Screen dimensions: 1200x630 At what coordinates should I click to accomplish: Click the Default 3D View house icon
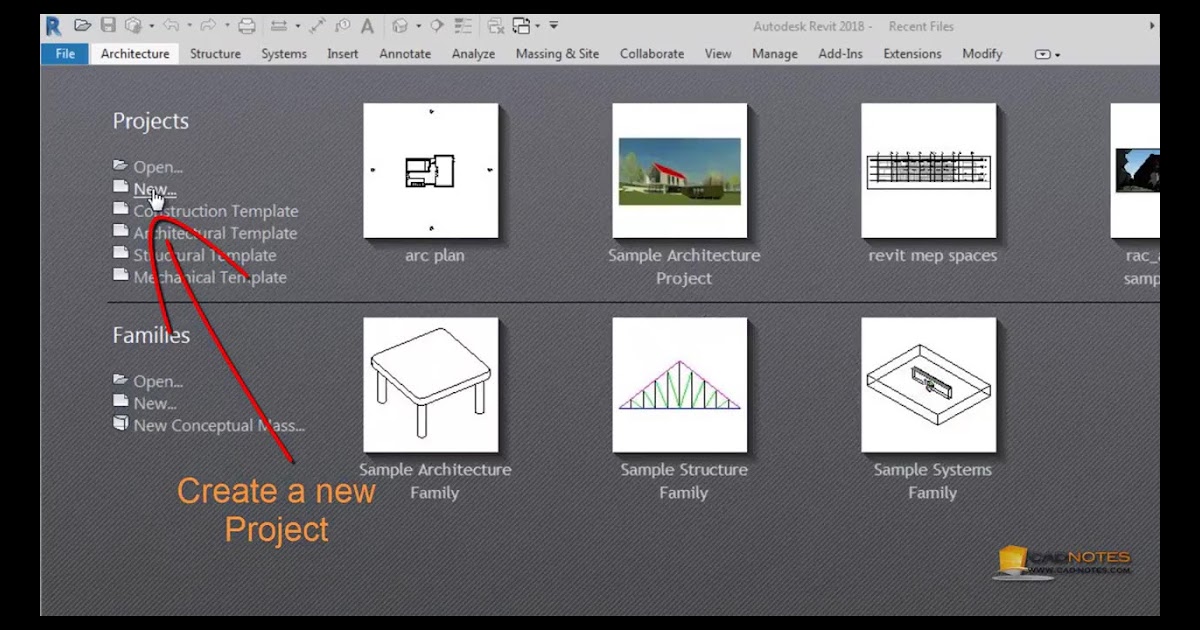(x=400, y=26)
